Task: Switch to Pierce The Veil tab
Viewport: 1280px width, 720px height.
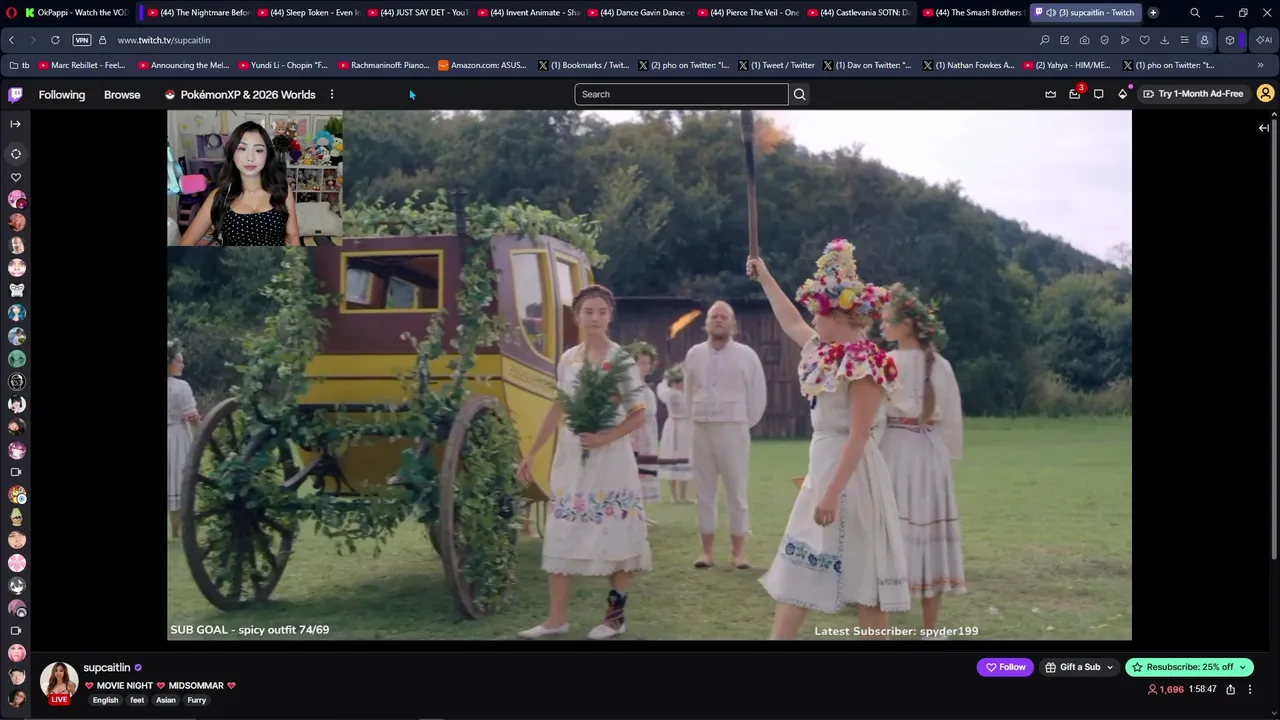Action: (748, 12)
